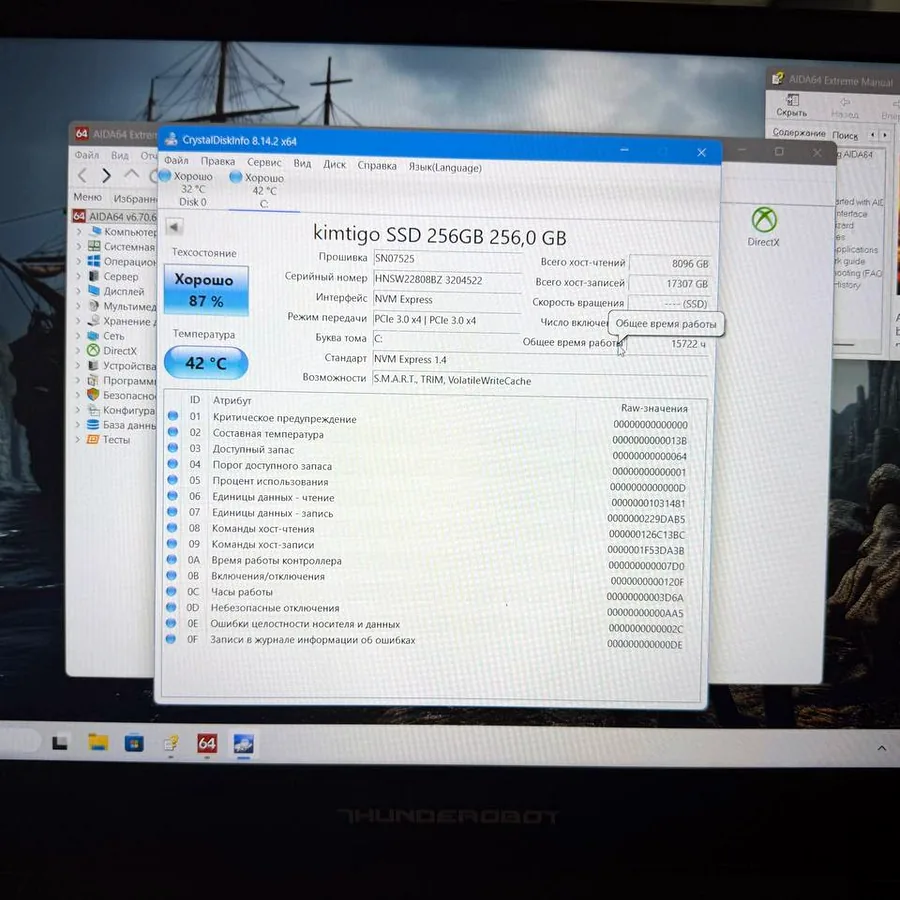The height and width of the screenshot is (900, 900).
Task: Select raw value 0000000229DAB5
Action: pos(646,519)
